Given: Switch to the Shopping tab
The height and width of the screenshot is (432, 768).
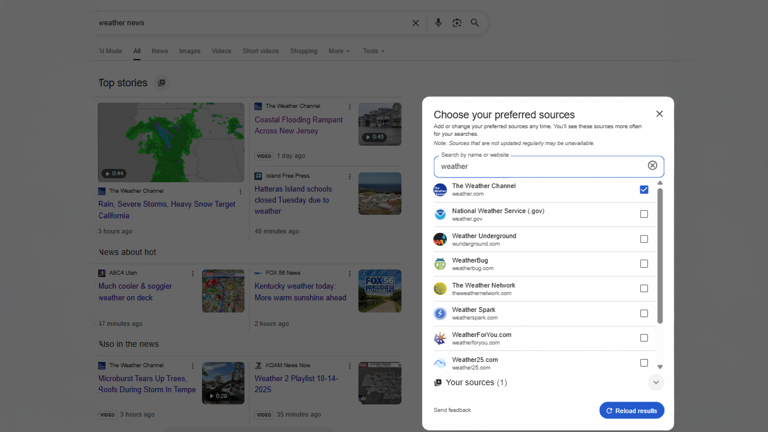Looking at the screenshot, I should 303,51.
